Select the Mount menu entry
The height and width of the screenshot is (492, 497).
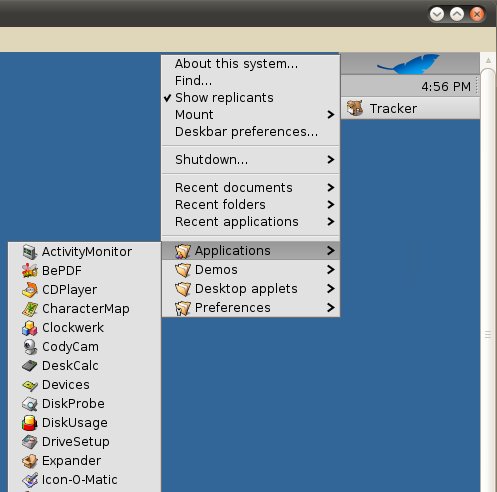(x=251, y=115)
